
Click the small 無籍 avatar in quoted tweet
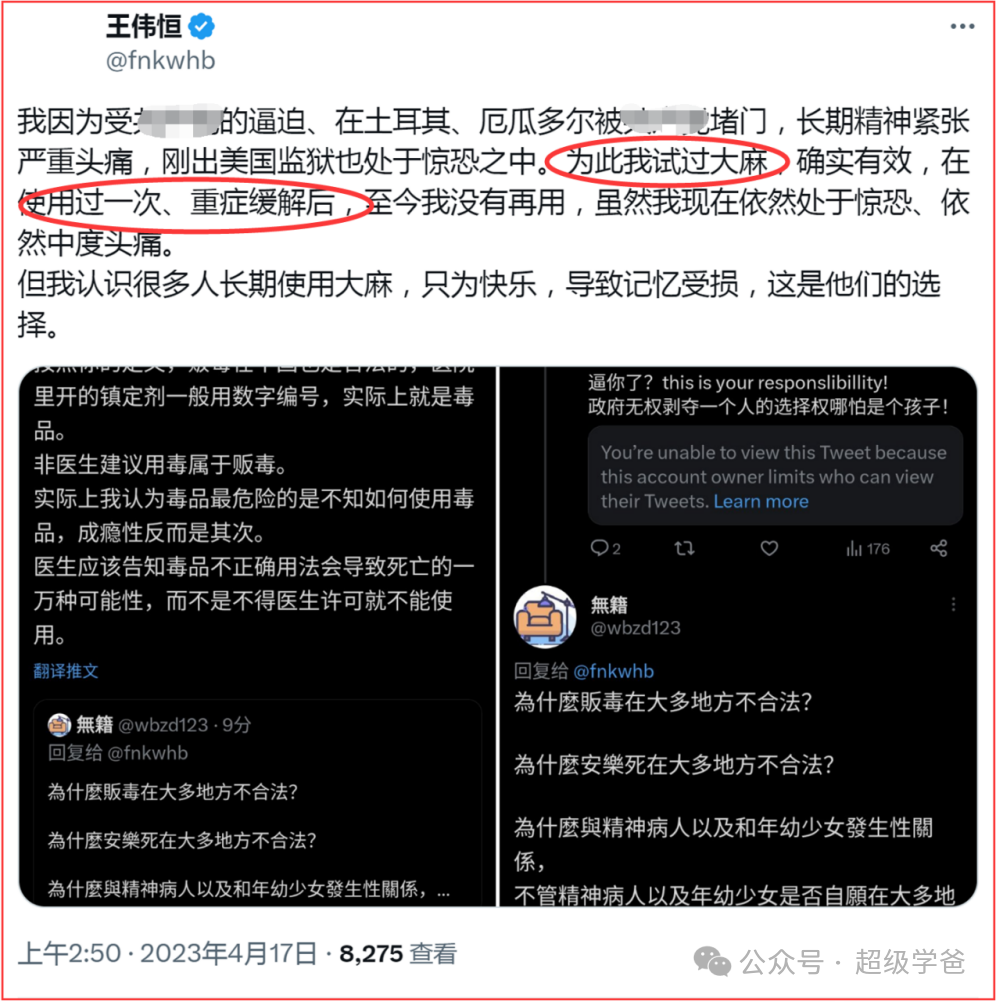pyautogui.click(x=59, y=725)
